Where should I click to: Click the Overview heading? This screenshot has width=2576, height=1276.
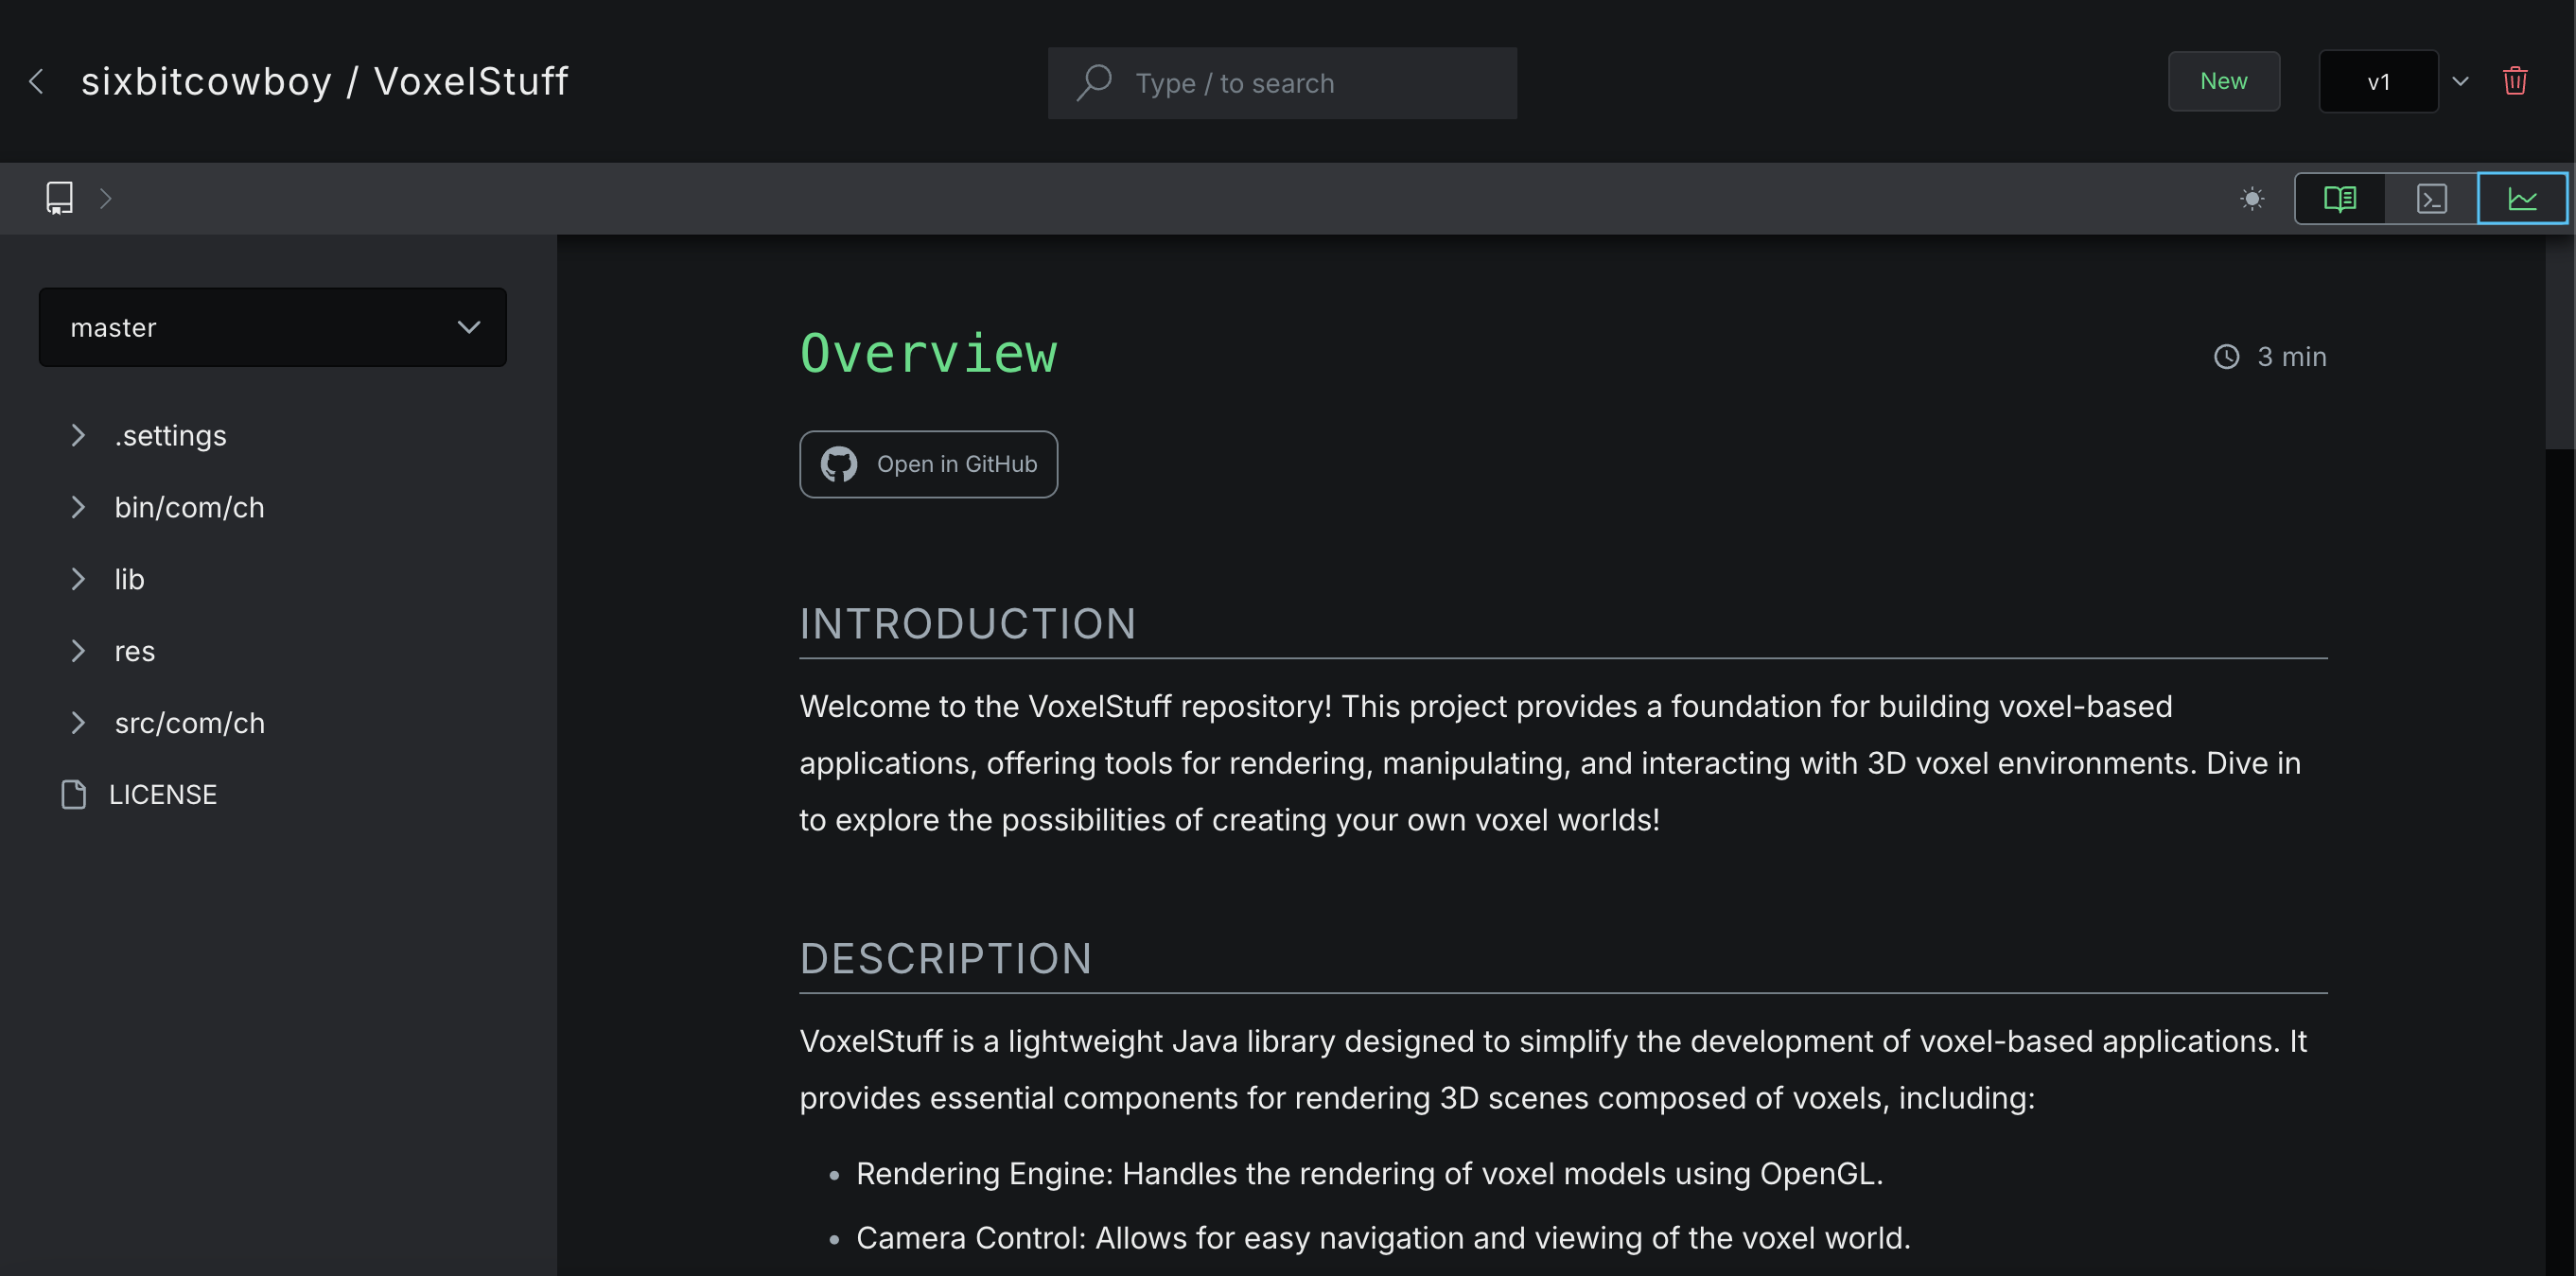pos(928,354)
